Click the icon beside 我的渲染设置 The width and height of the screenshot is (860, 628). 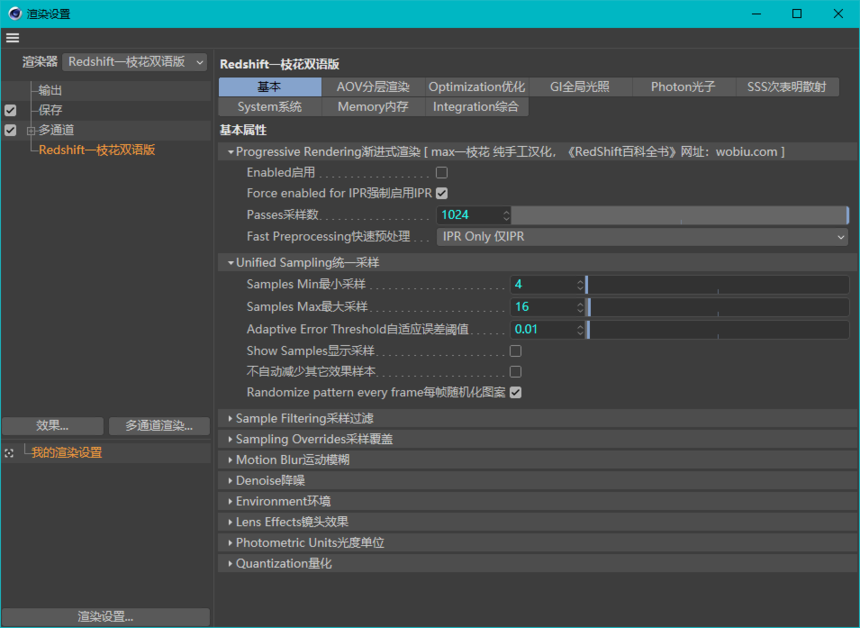(x=9, y=453)
